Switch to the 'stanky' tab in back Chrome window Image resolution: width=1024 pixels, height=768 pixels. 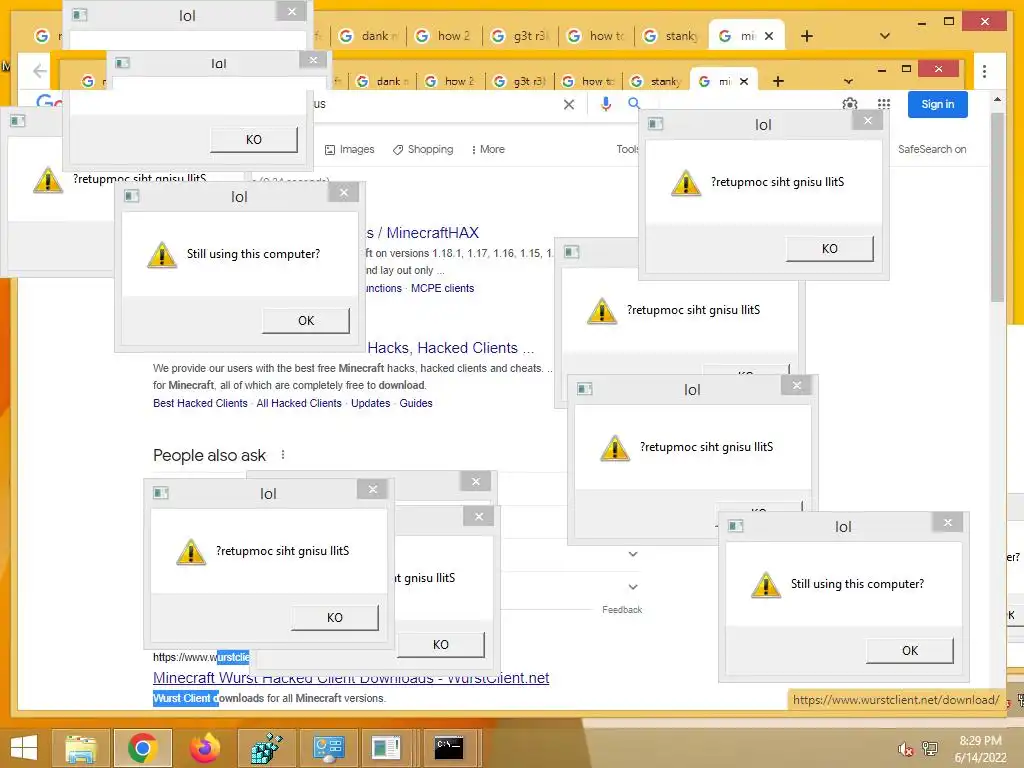(672, 36)
